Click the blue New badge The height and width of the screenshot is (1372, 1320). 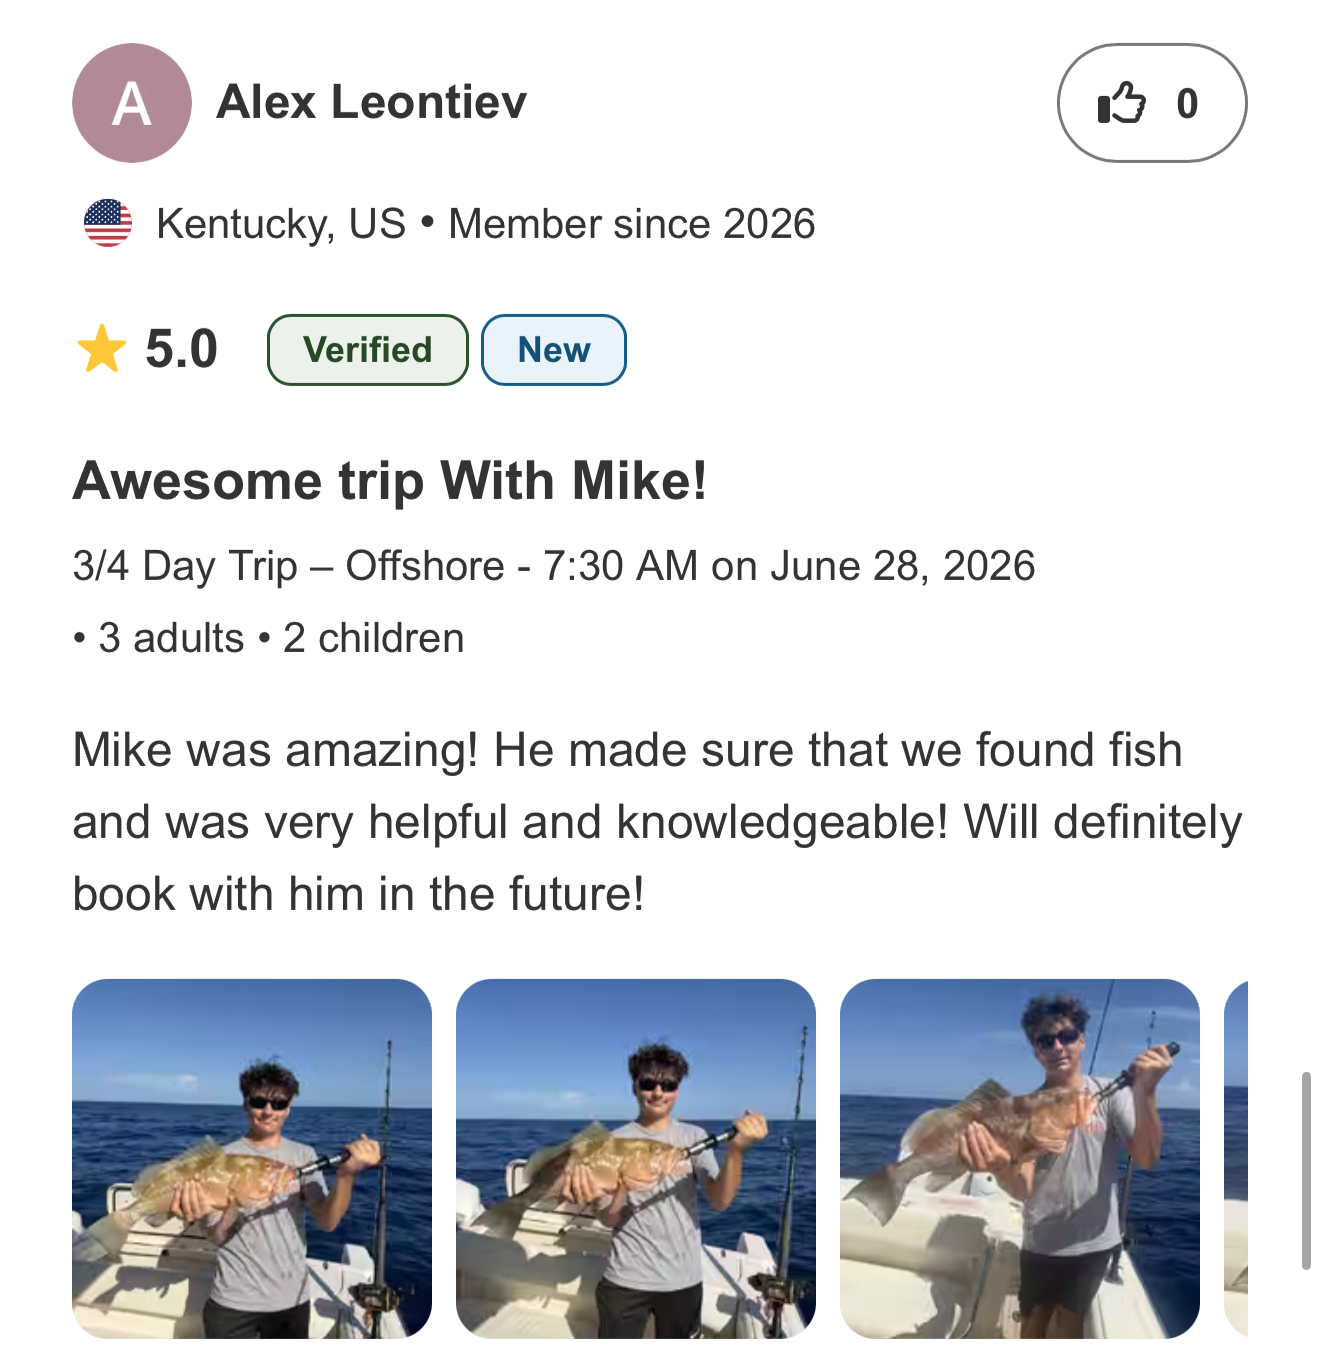click(x=554, y=350)
